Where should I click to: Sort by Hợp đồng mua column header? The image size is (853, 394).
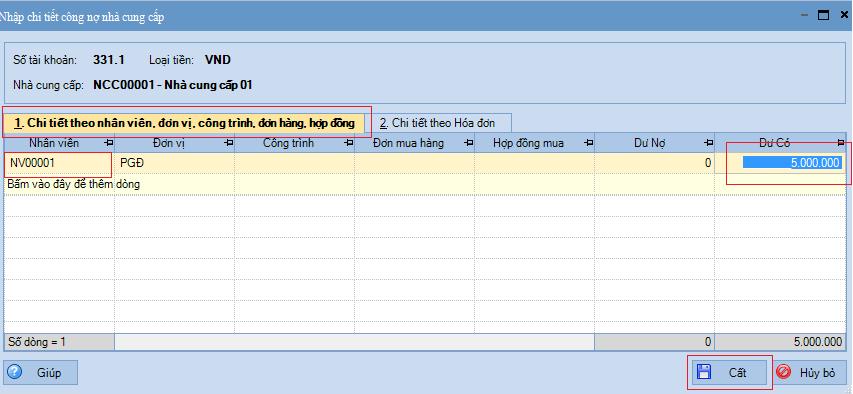(534, 143)
